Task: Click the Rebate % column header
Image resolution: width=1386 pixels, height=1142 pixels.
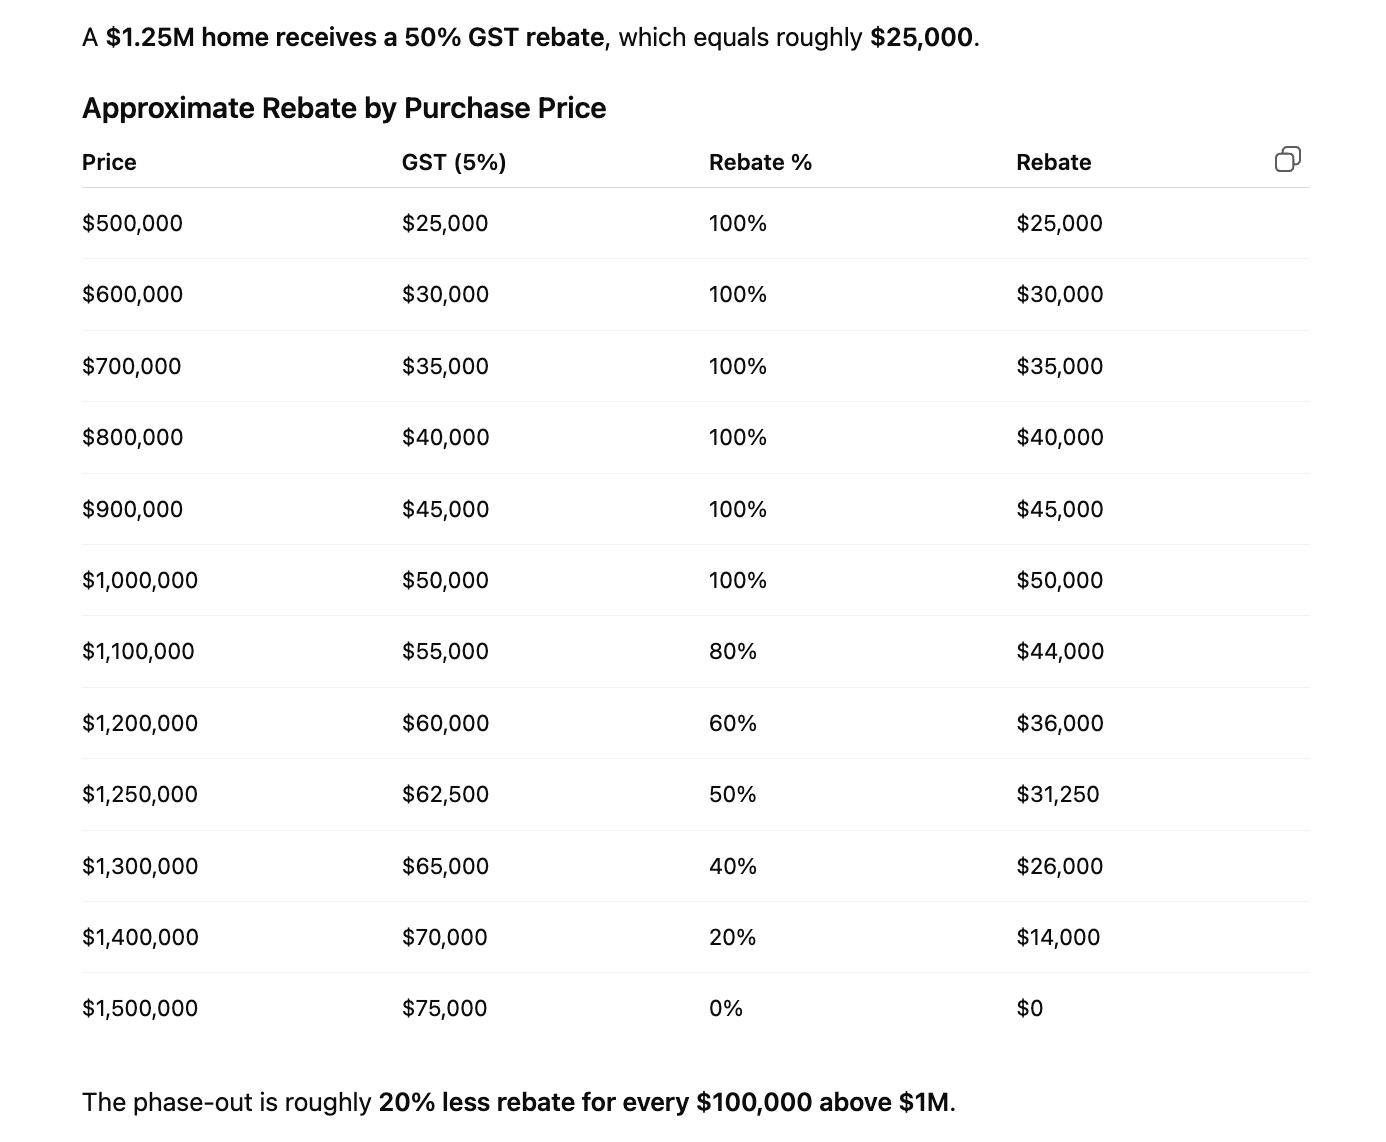Action: 760,162
